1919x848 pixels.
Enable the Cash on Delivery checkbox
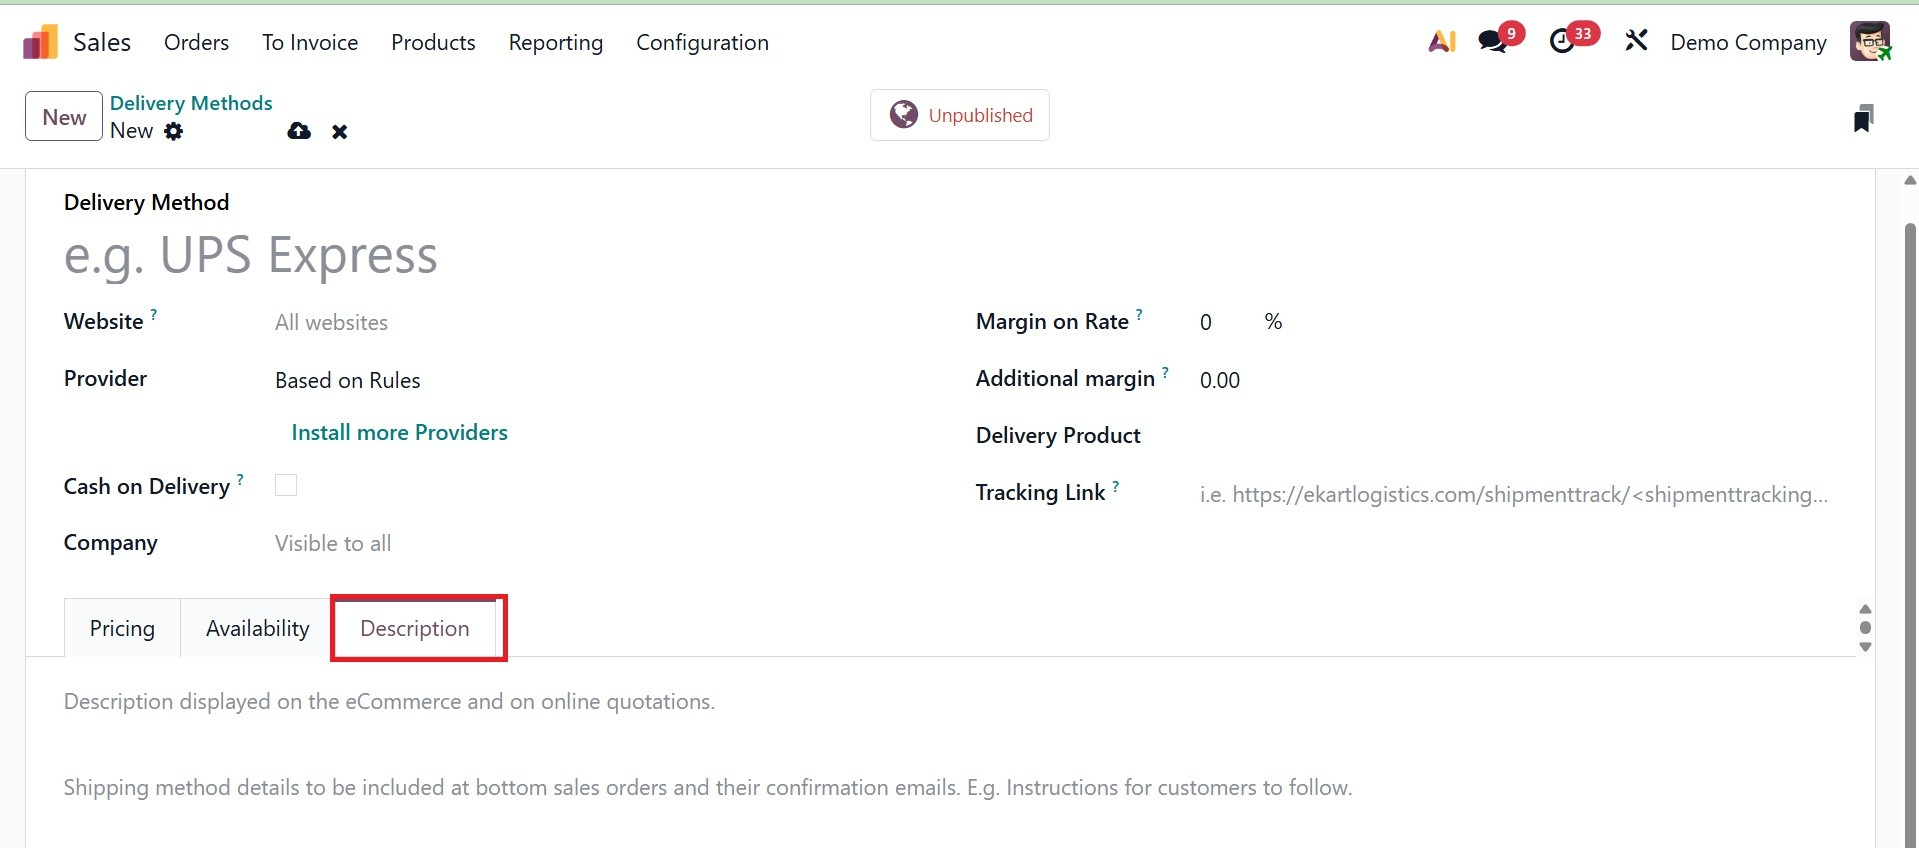point(286,485)
